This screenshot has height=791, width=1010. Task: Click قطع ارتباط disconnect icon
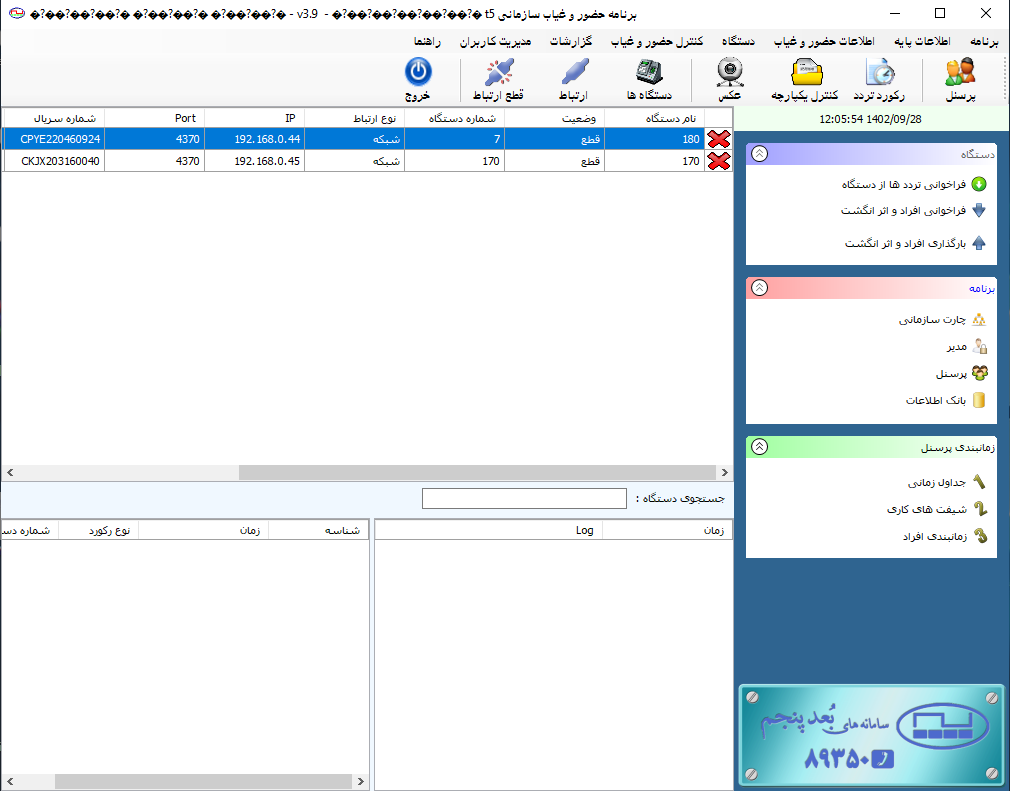point(499,73)
